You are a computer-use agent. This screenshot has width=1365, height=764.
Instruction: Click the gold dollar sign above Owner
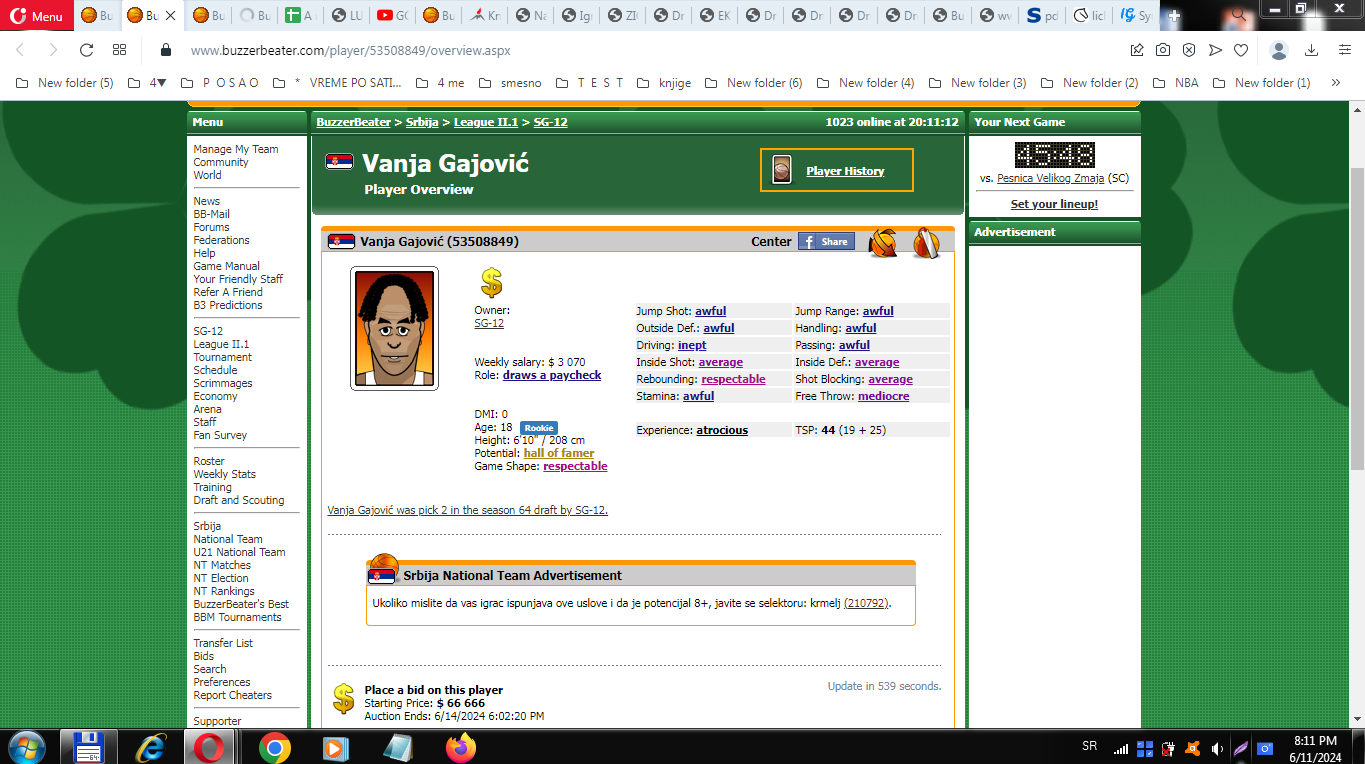pyautogui.click(x=491, y=283)
